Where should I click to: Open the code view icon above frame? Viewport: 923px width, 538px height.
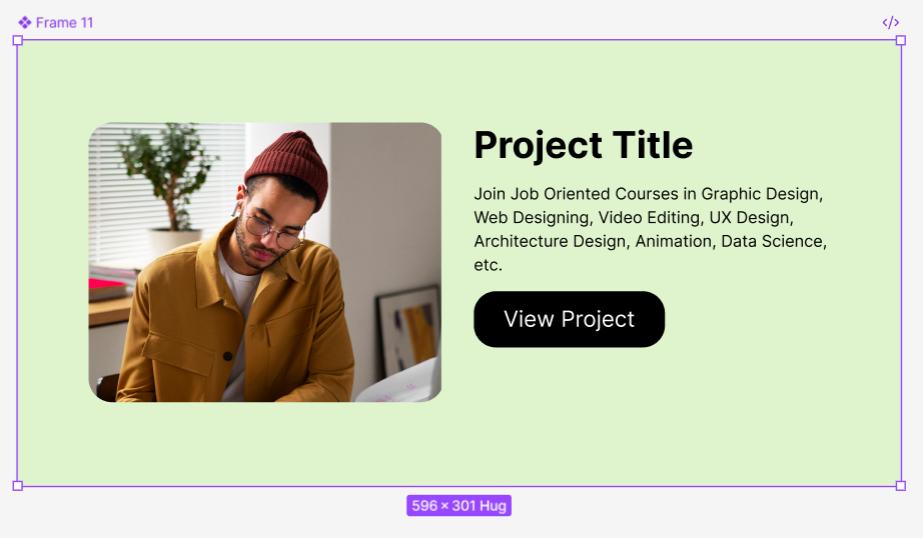point(890,22)
